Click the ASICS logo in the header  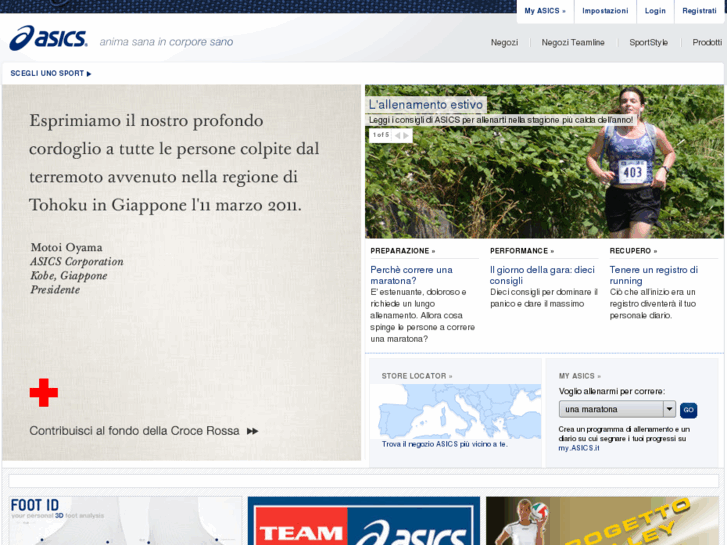click(x=48, y=38)
